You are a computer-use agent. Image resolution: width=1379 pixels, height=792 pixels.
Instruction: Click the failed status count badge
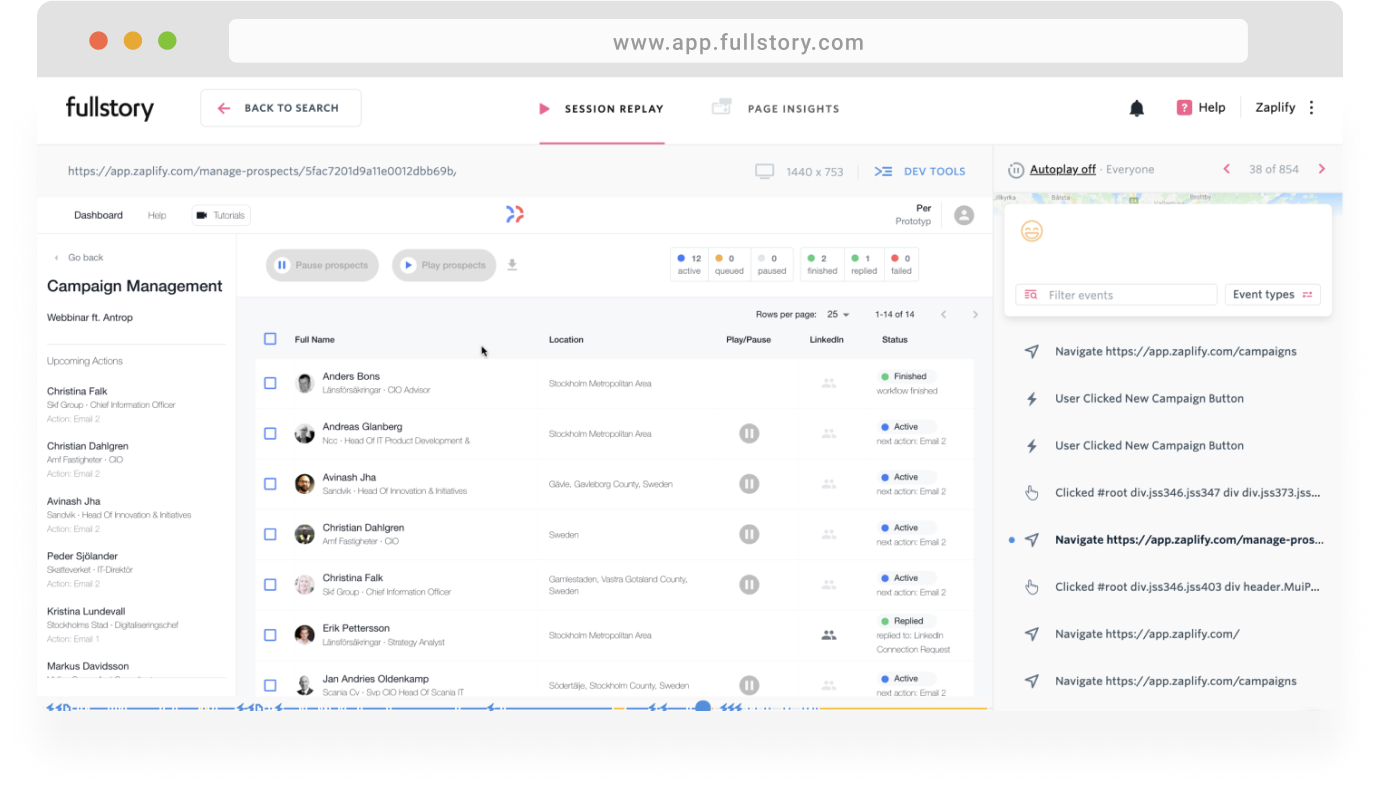point(901,264)
